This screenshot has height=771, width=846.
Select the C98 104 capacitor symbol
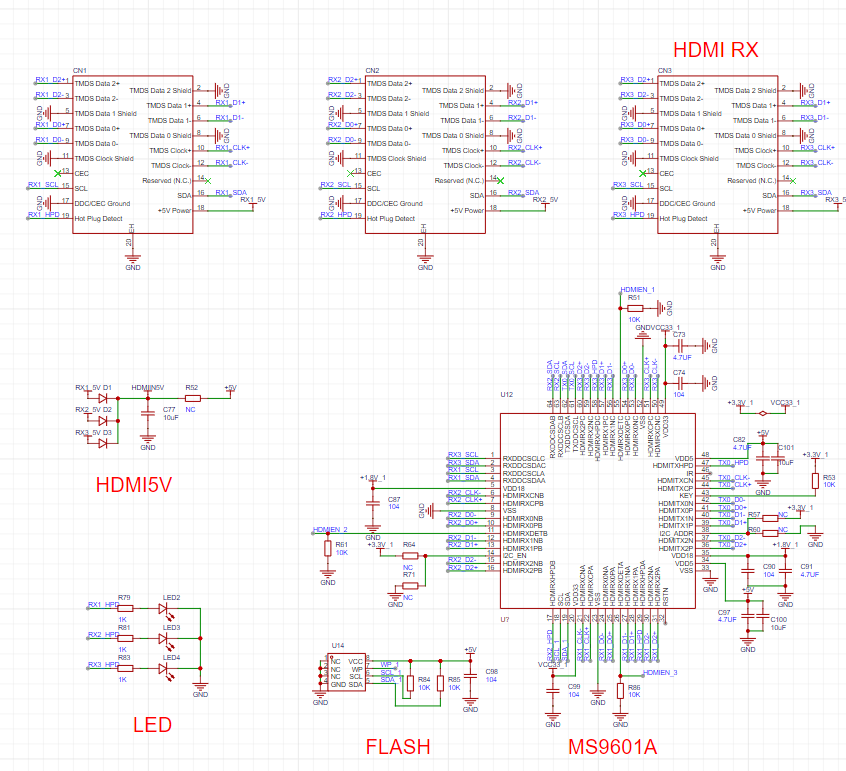(x=470, y=676)
